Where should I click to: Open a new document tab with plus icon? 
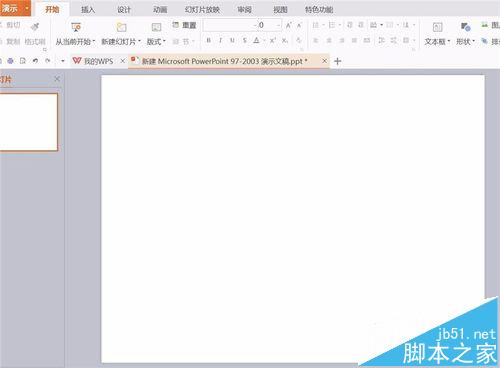tap(337, 61)
